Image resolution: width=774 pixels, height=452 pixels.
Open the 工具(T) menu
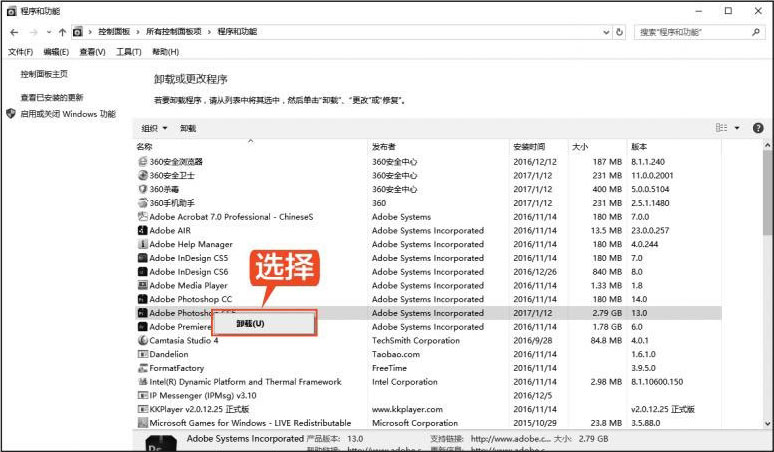(x=128, y=52)
